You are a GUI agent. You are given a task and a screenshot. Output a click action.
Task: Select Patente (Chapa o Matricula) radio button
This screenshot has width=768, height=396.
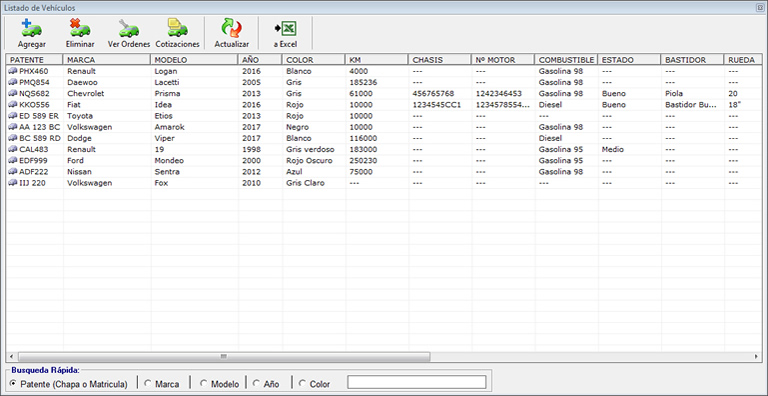(x=13, y=384)
